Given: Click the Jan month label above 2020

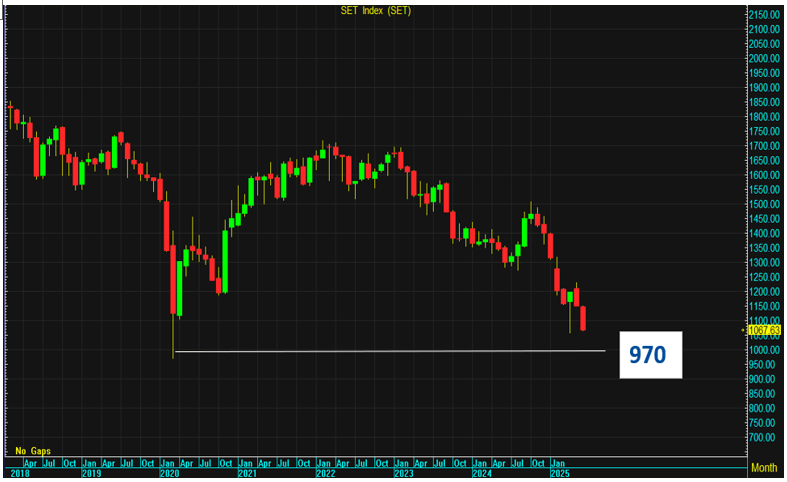Looking at the screenshot, I should (x=168, y=463).
